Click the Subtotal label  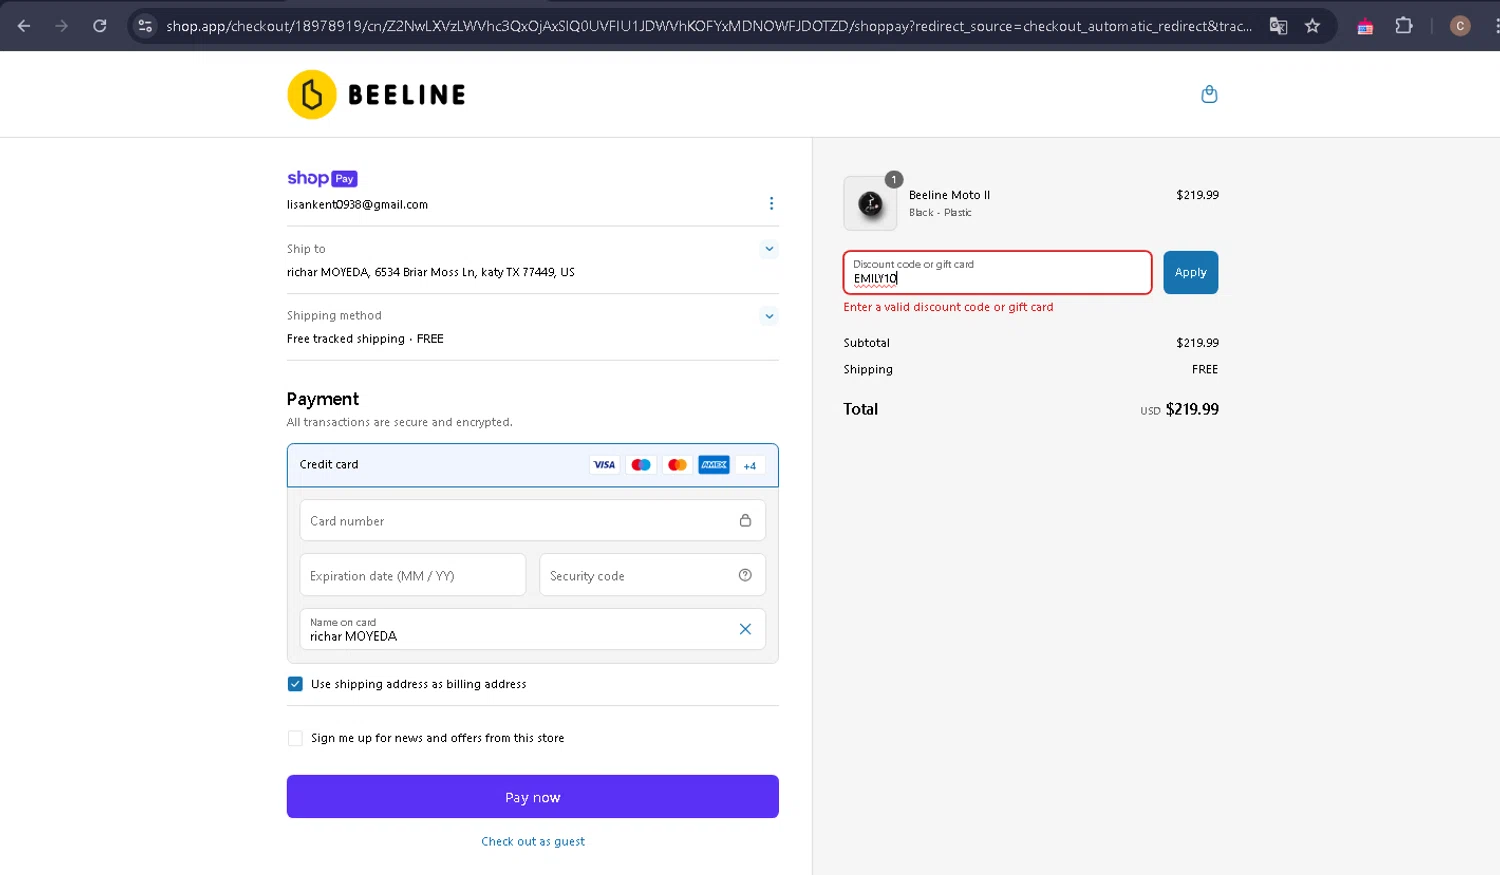coord(867,343)
